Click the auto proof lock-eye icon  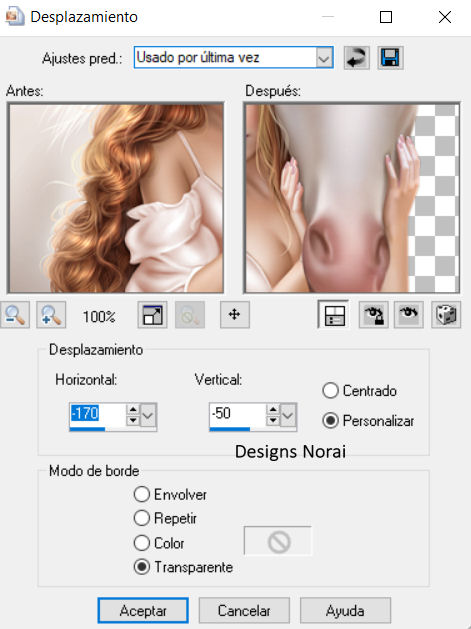click(x=373, y=315)
